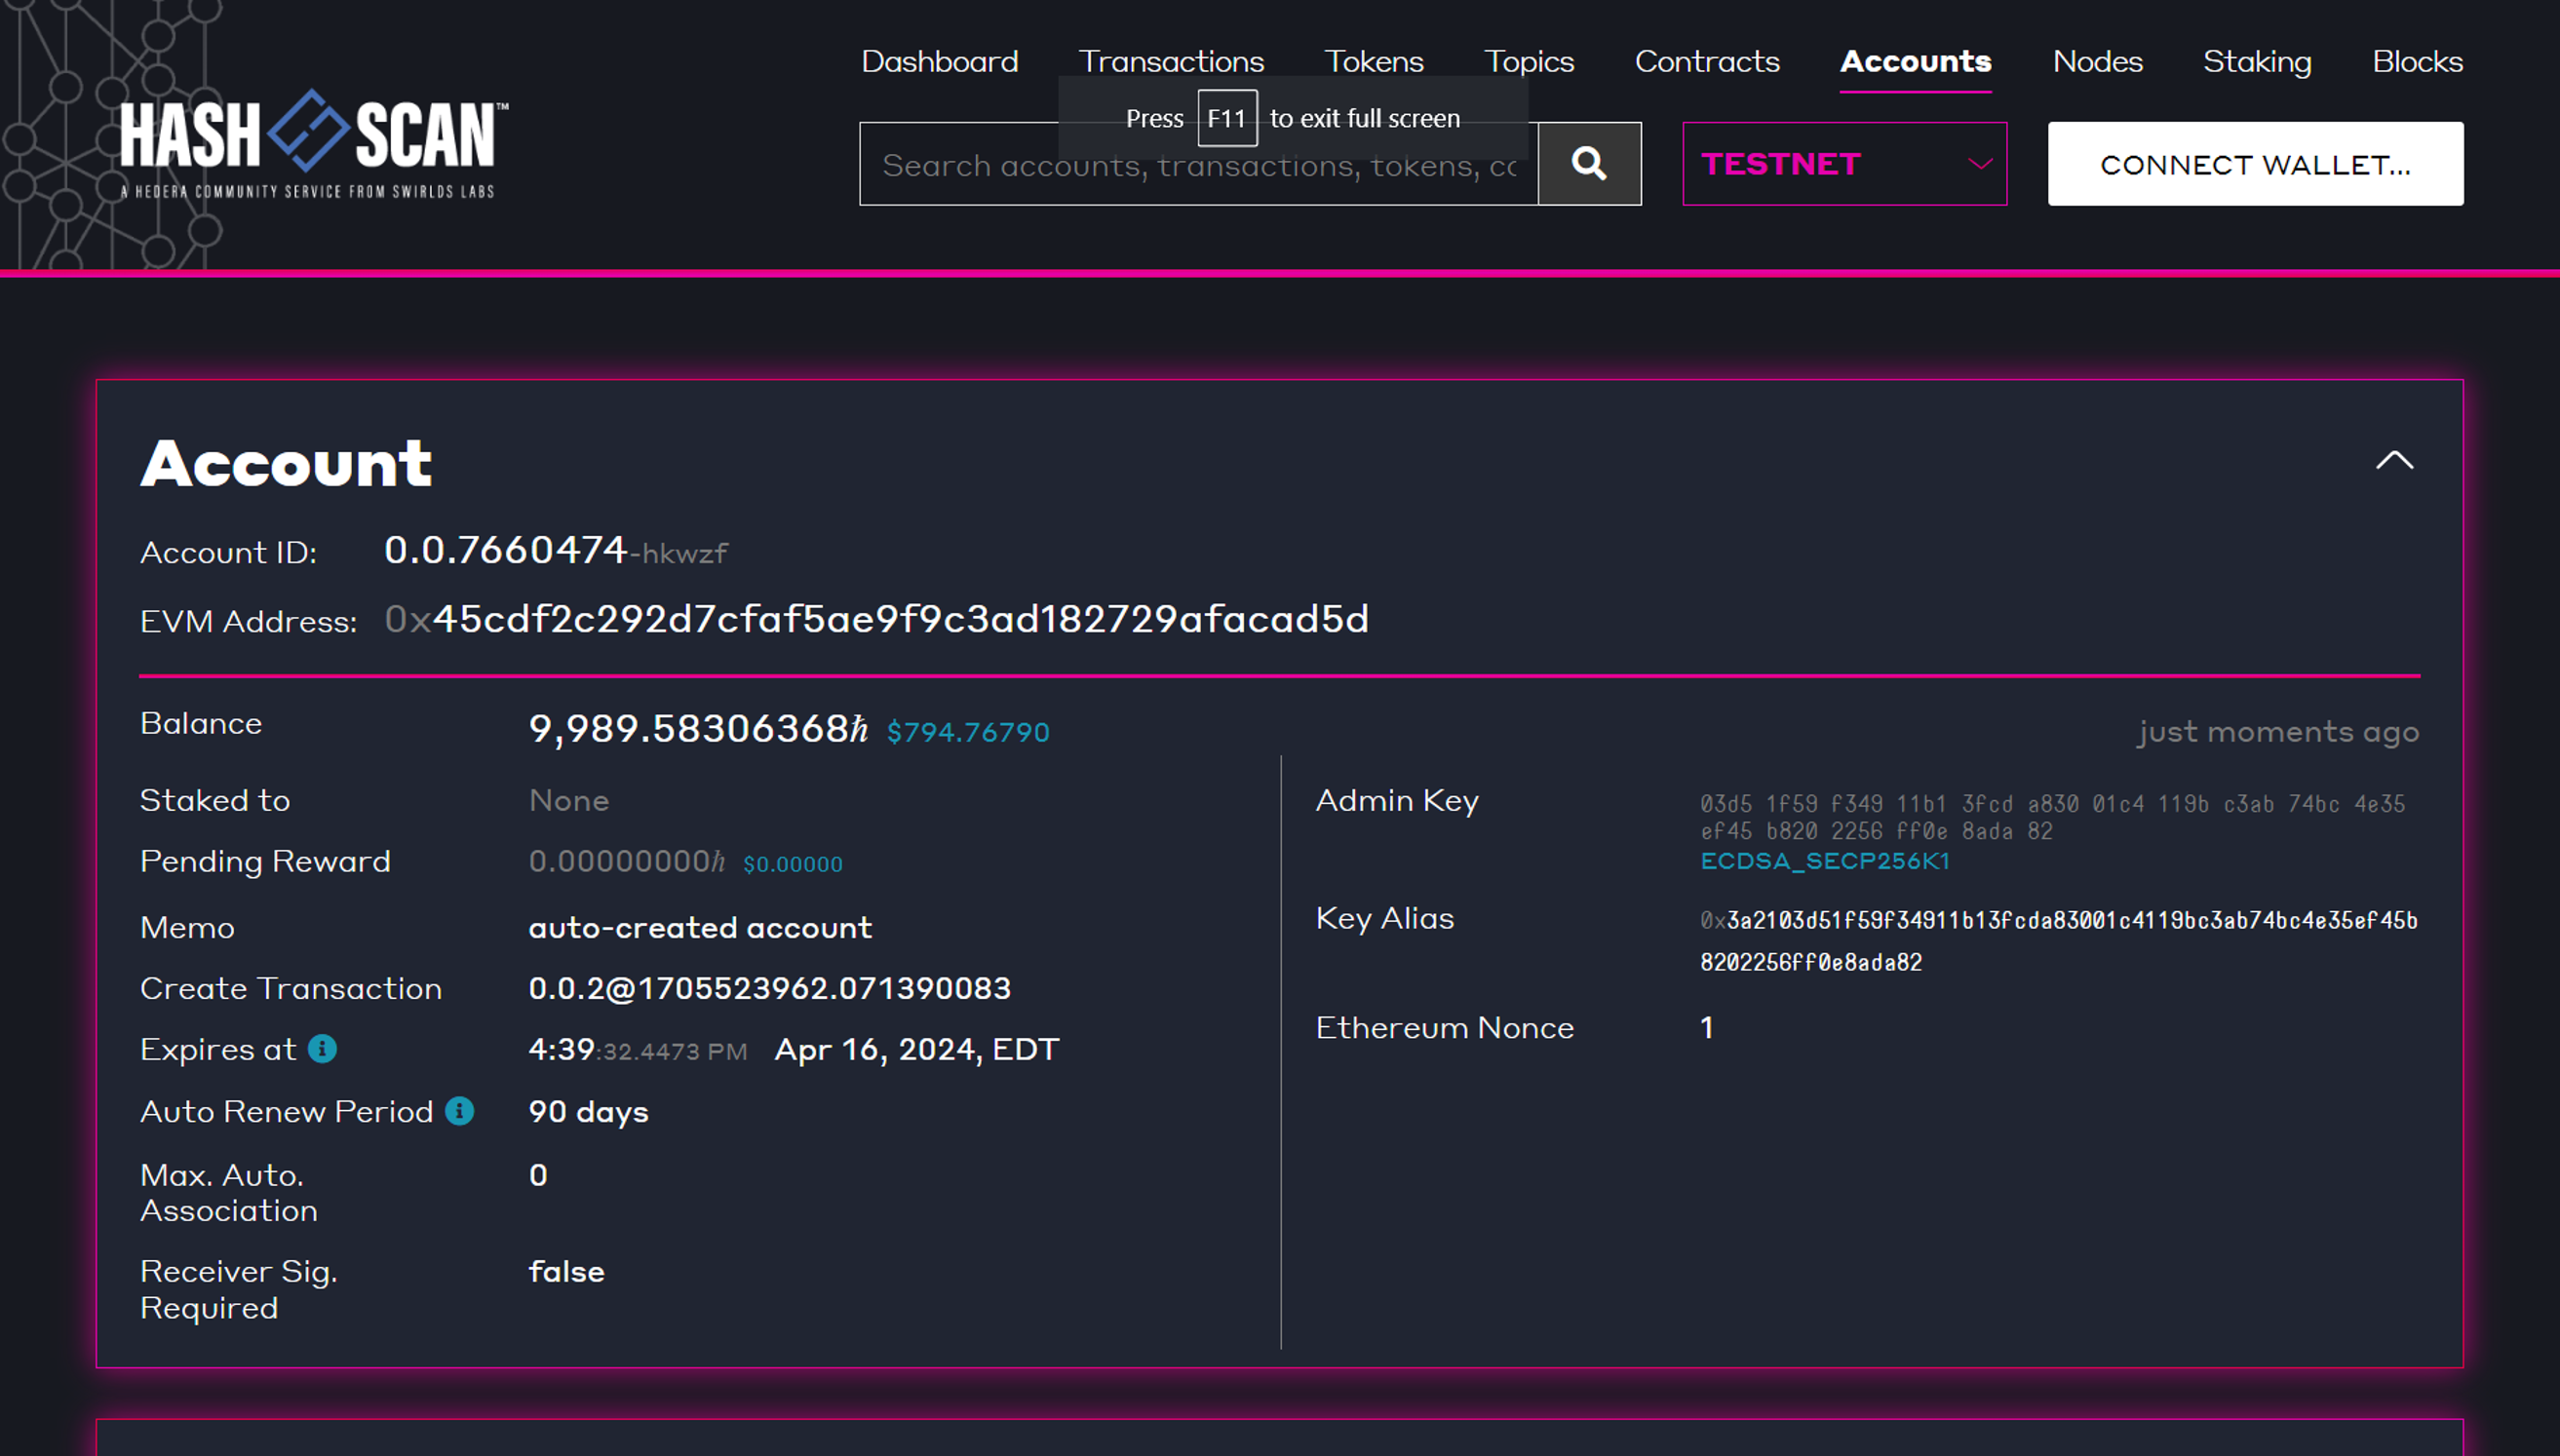Go to the Transactions page

[1171, 62]
